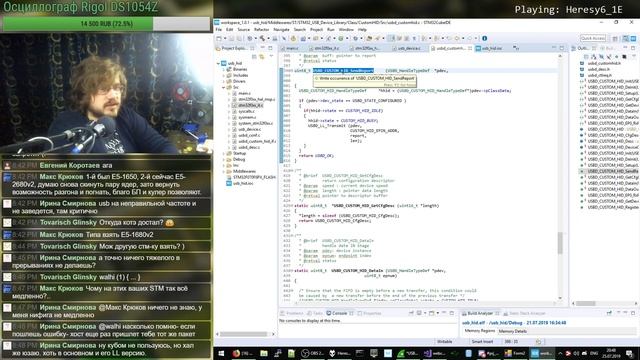Viewport: 640px width, 360px height.
Task: Click Project Explorer horizontal scrollbar
Action: (245, 334)
